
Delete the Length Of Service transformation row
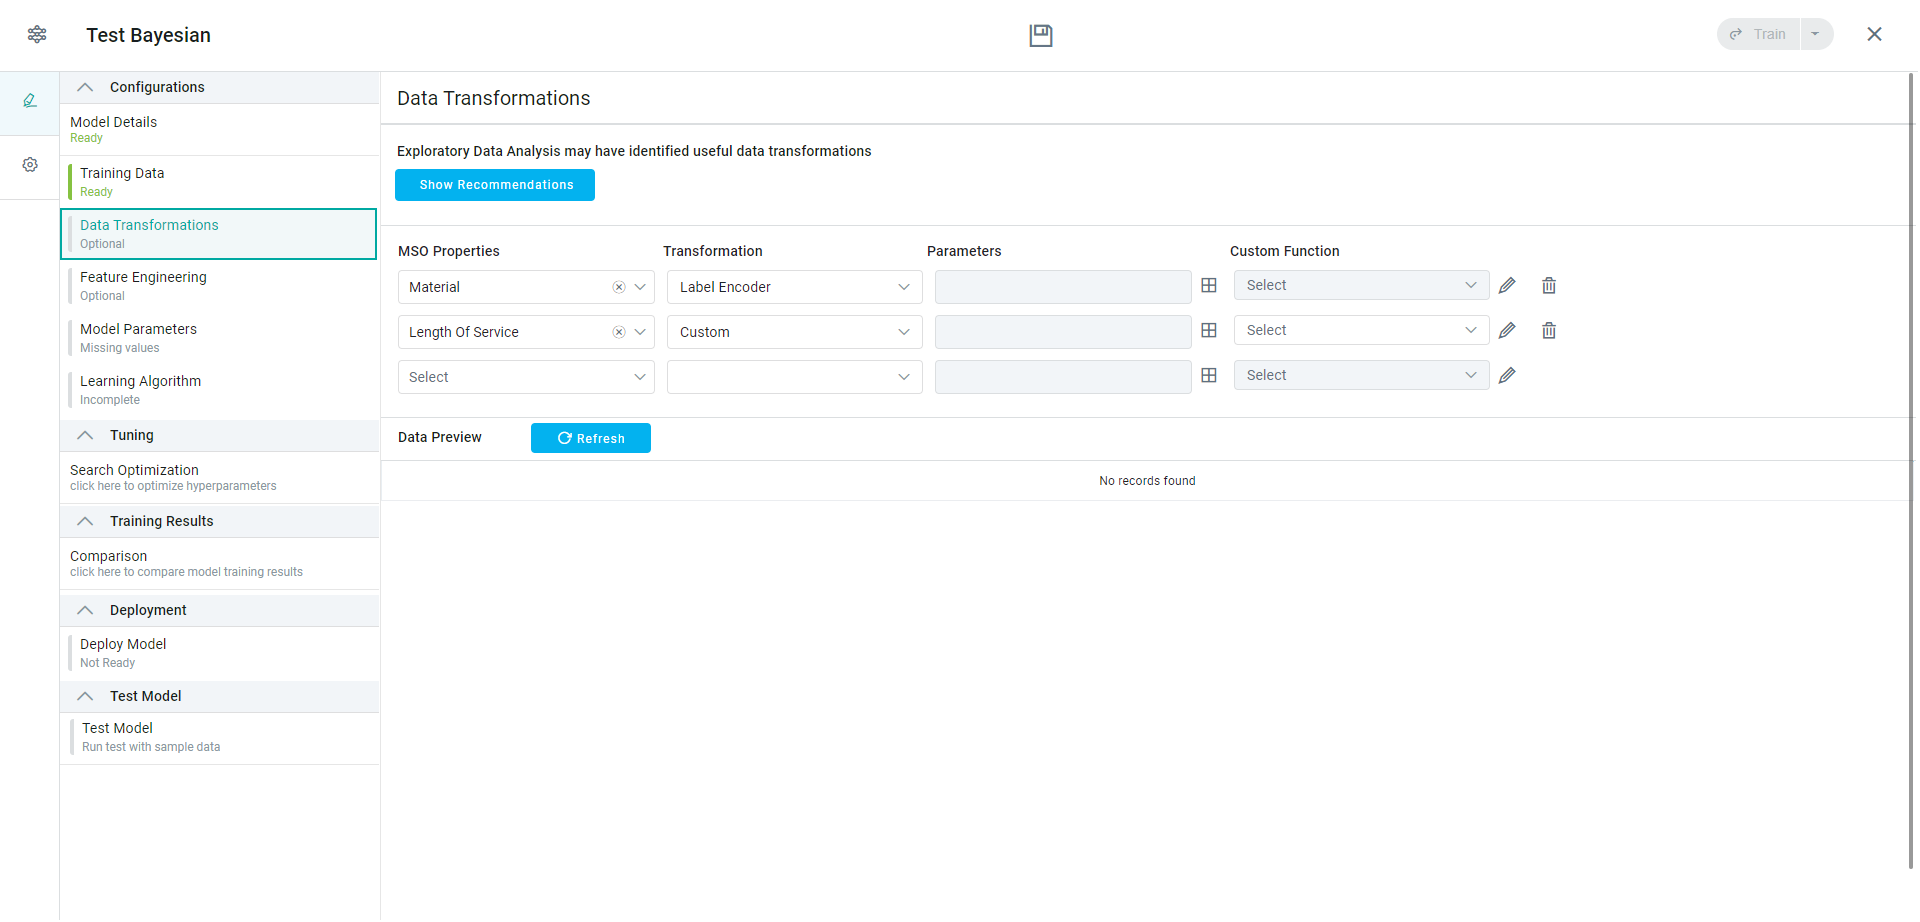pos(1548,331)
